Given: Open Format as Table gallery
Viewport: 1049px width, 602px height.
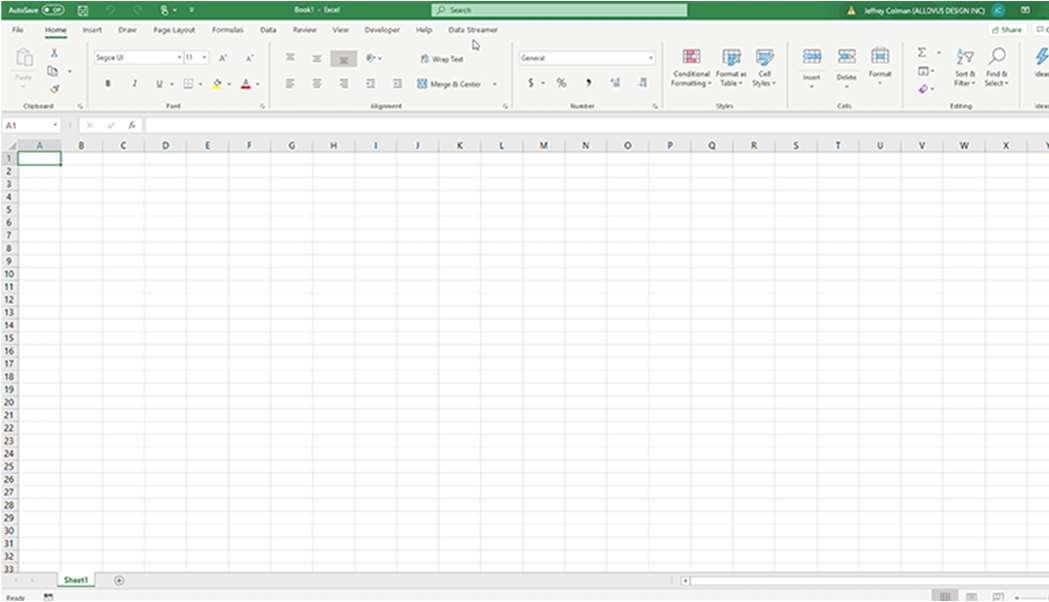Looking at the screenshot, I should (x=731, y=67).
